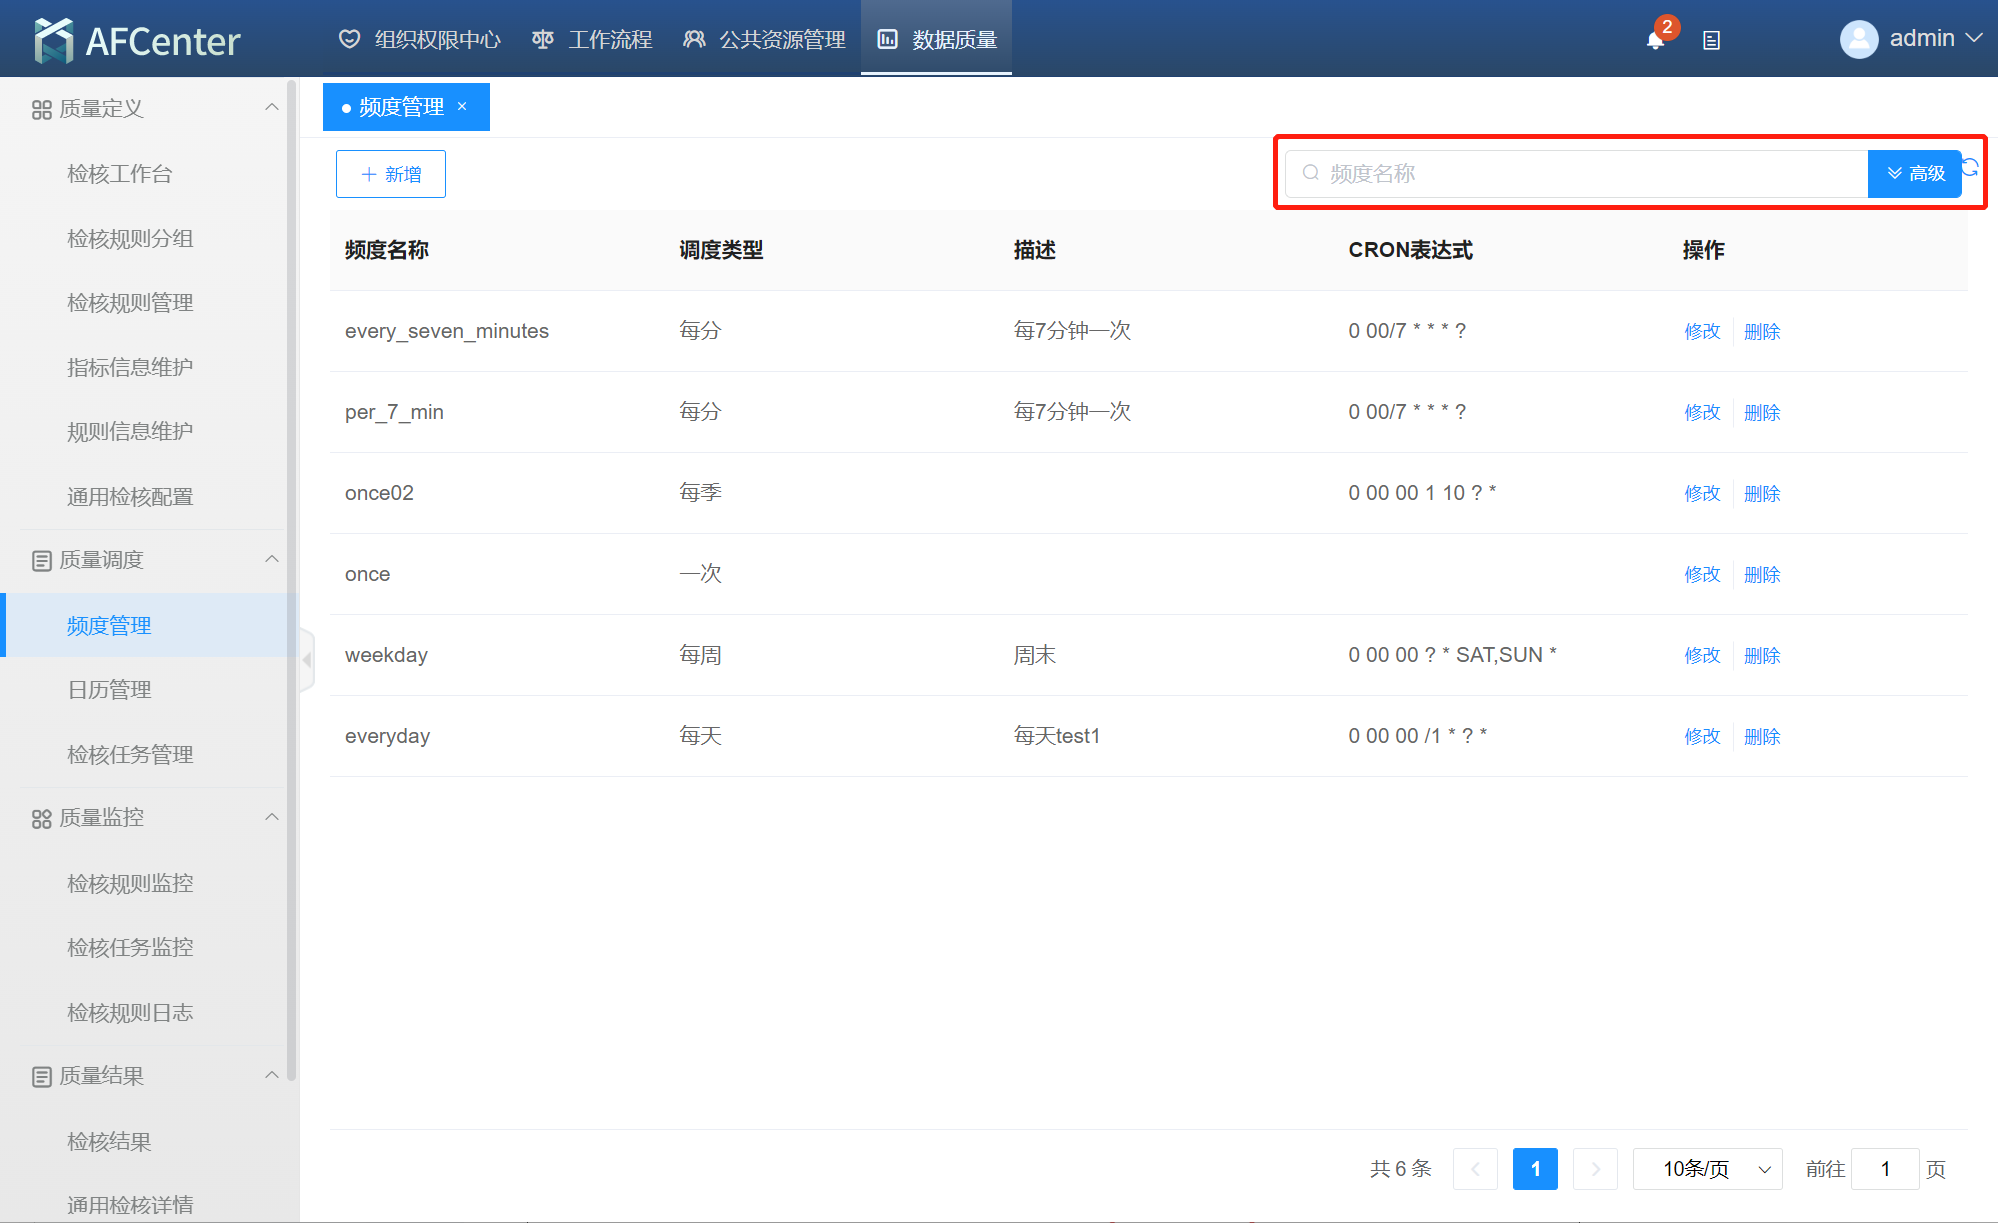Open 日历管理 in the sidebar

(109, 690)
